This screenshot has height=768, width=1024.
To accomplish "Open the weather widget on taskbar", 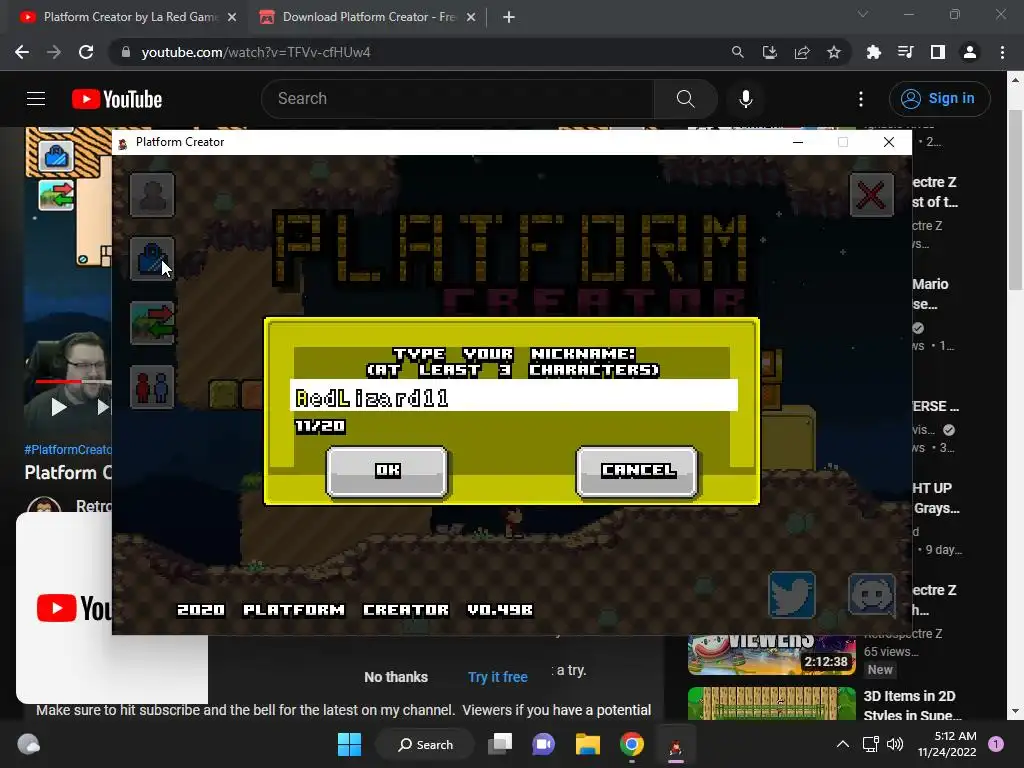I will [28, 744].
